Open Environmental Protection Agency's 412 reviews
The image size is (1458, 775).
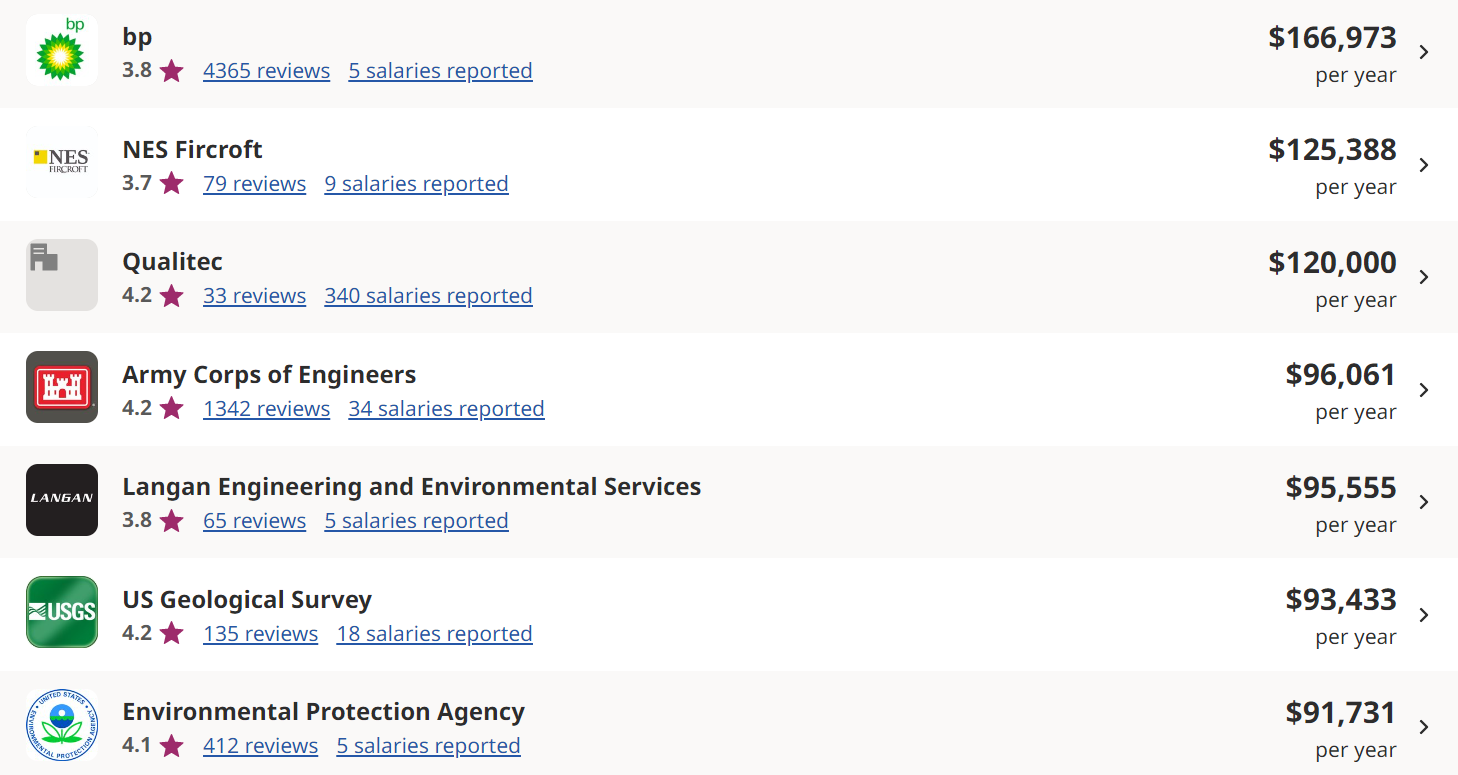pos(260,746)
